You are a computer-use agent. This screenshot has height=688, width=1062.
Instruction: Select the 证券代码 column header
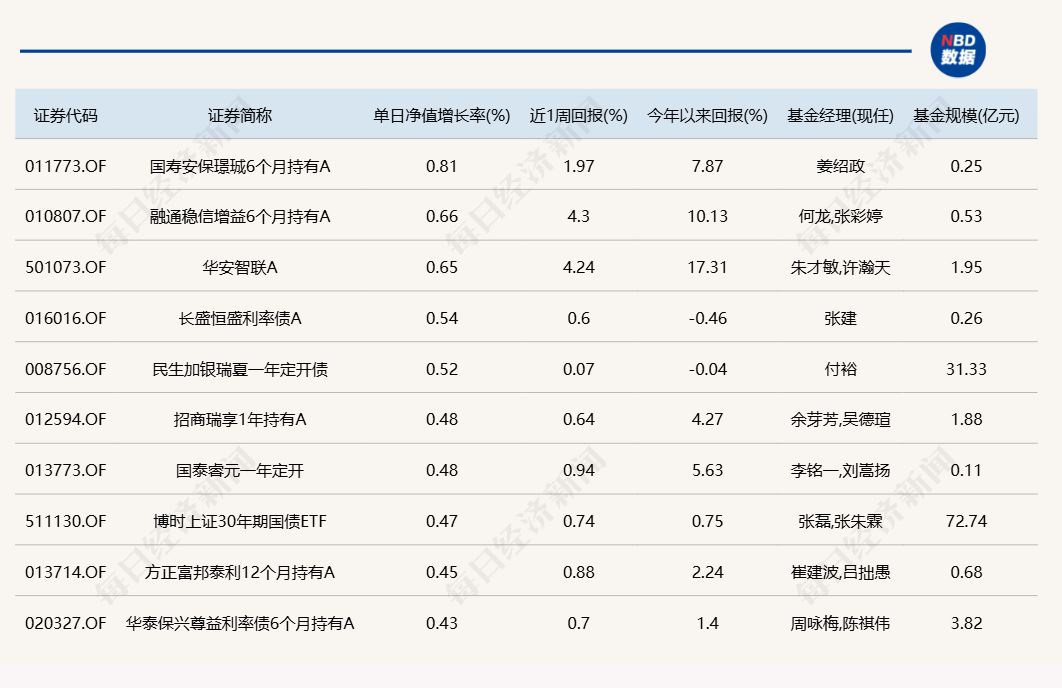pos(66,116)
